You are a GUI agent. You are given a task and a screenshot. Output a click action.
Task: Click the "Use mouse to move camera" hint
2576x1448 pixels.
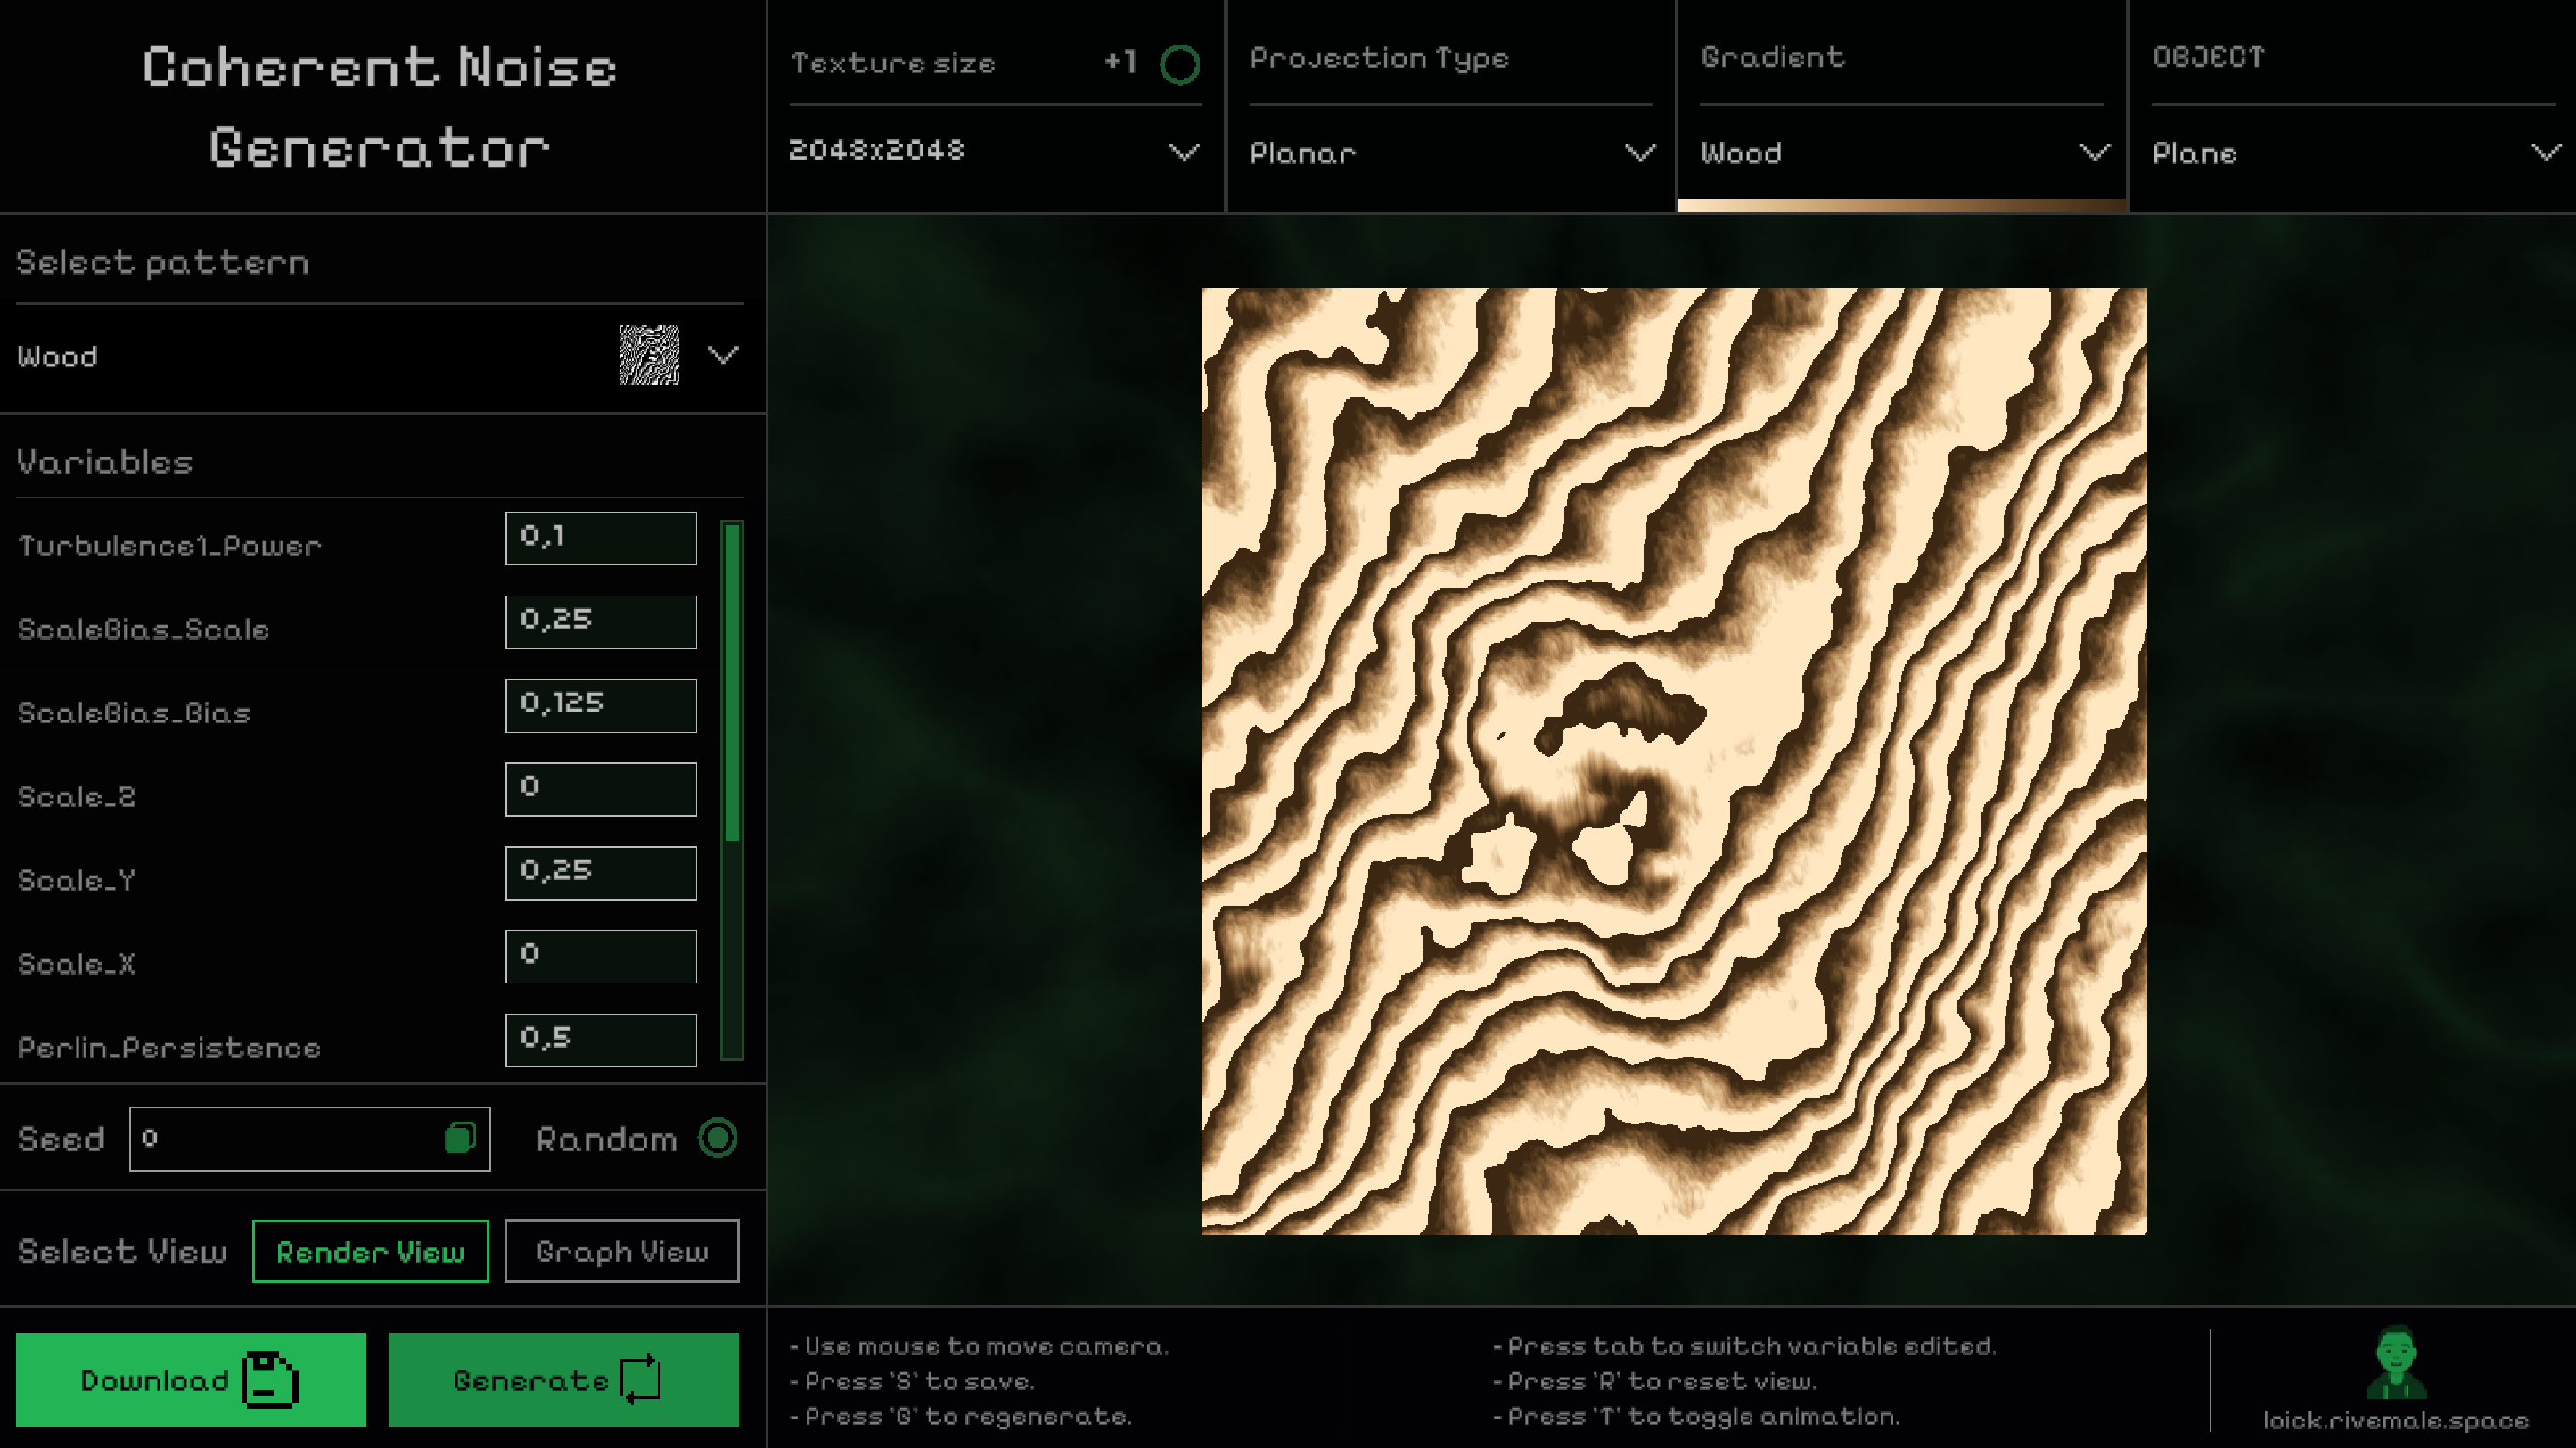pyautogui.click(x=979, y=1346)
